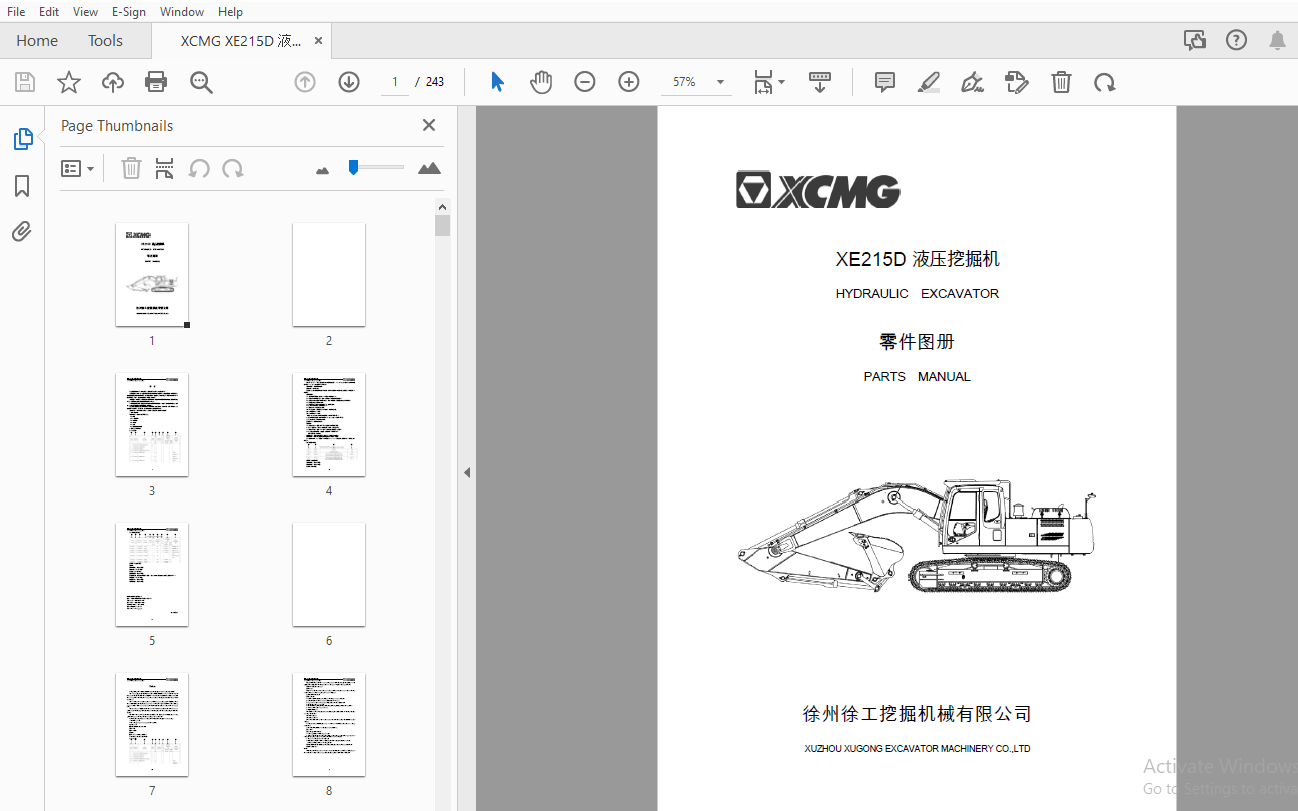Screen dimensions: 1298x811
Task: Click the current page number field
Action: (x=395, y=82)
